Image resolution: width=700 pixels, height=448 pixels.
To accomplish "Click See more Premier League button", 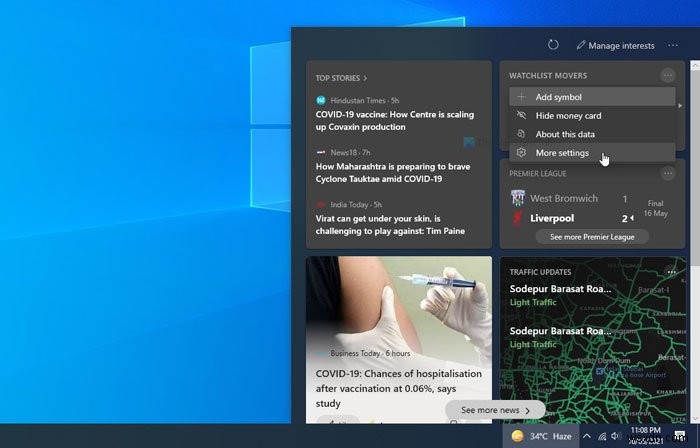I will (592, 237).
